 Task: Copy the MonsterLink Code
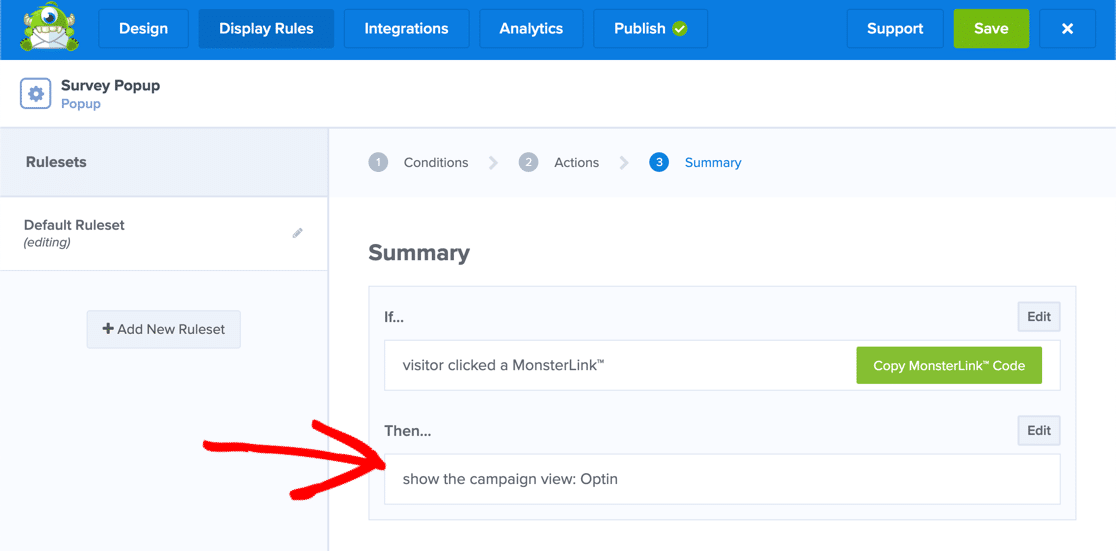(949, 366)
